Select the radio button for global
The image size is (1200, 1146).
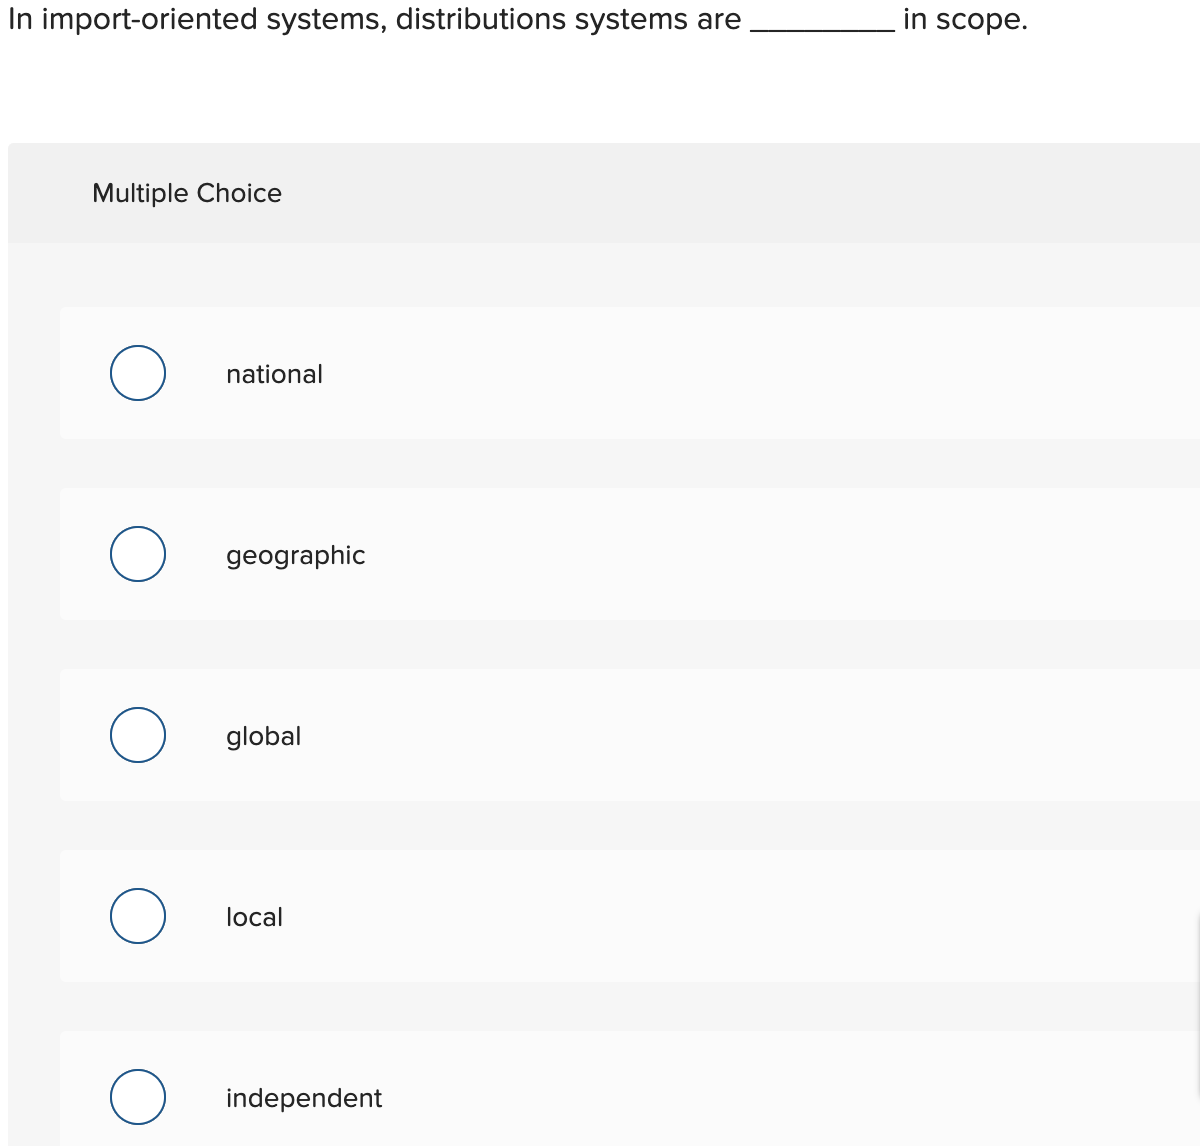(x=137, y=735)
